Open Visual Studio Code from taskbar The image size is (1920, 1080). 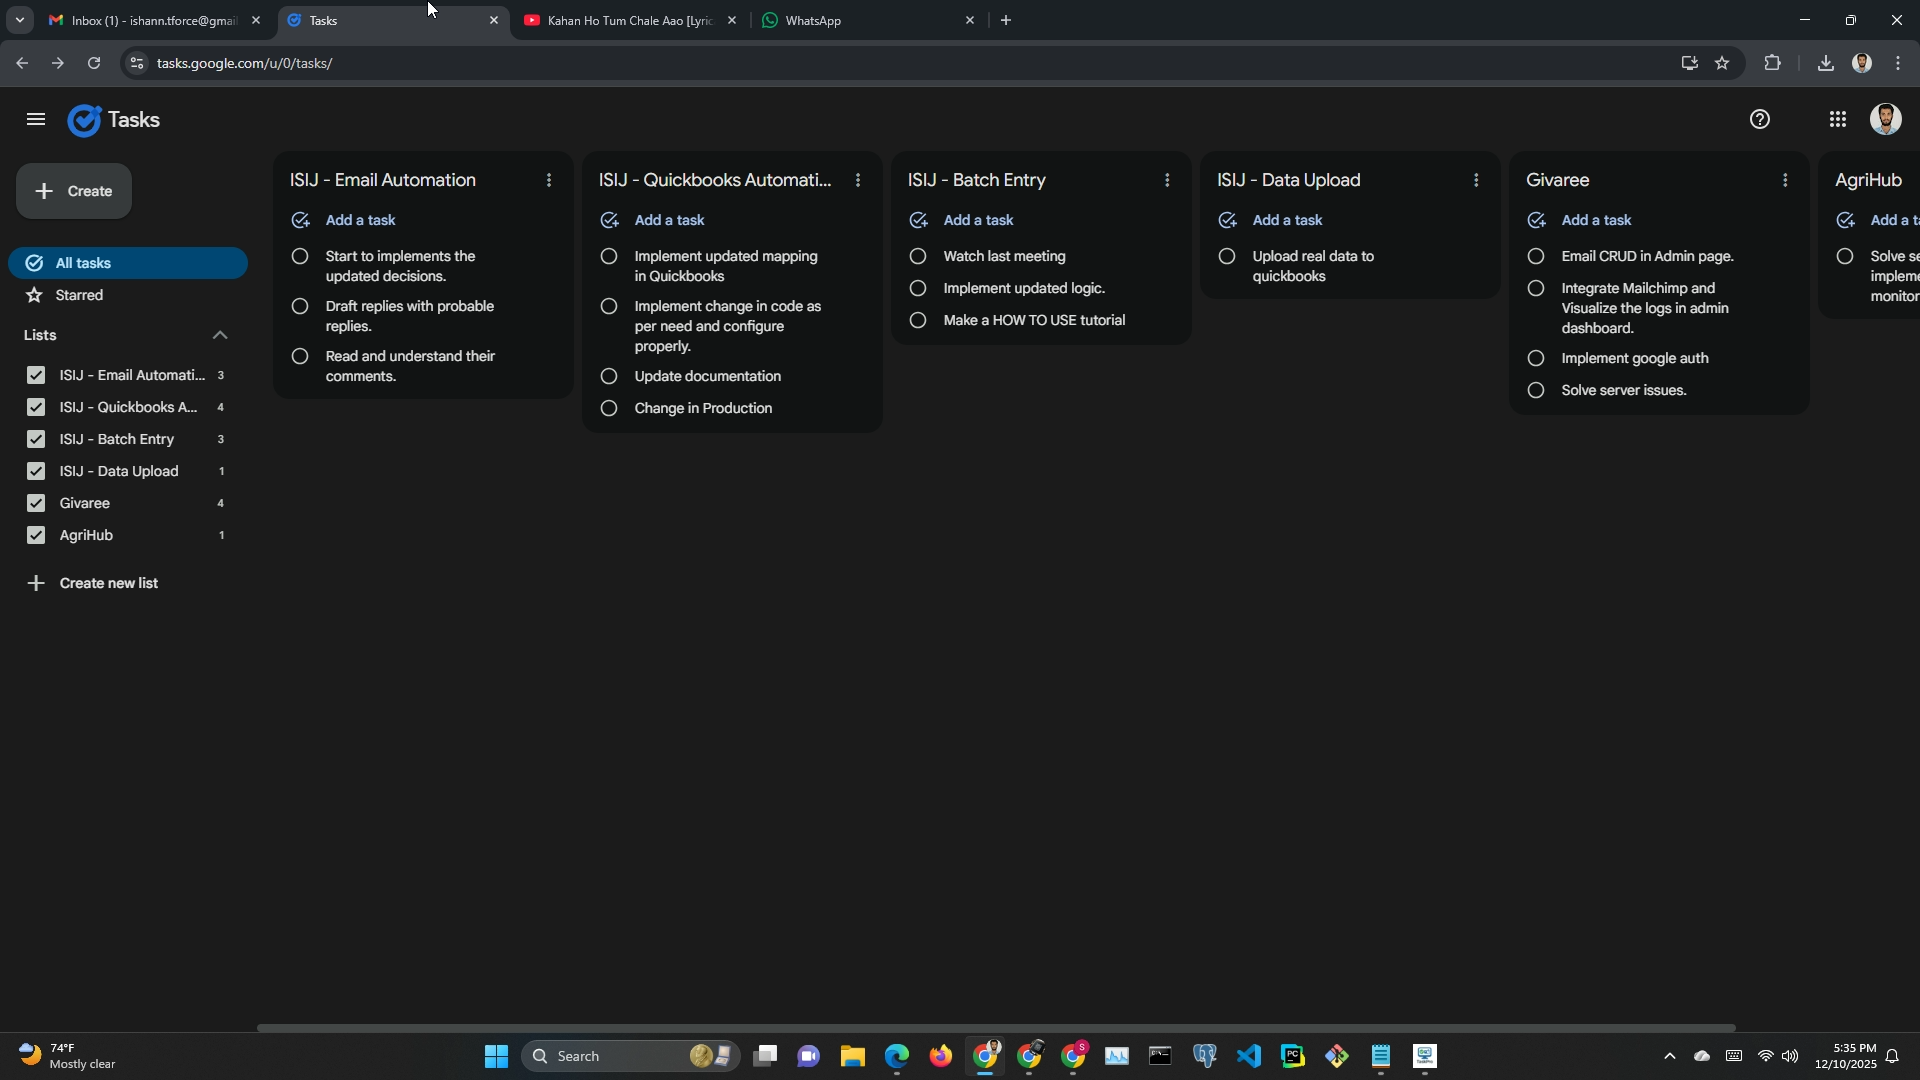[1248, 1056]
